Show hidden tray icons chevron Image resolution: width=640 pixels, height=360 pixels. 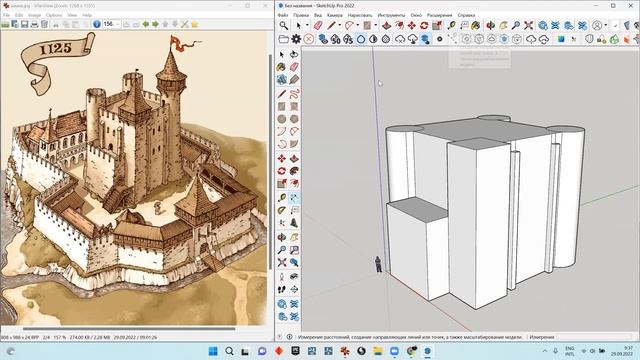545,351
